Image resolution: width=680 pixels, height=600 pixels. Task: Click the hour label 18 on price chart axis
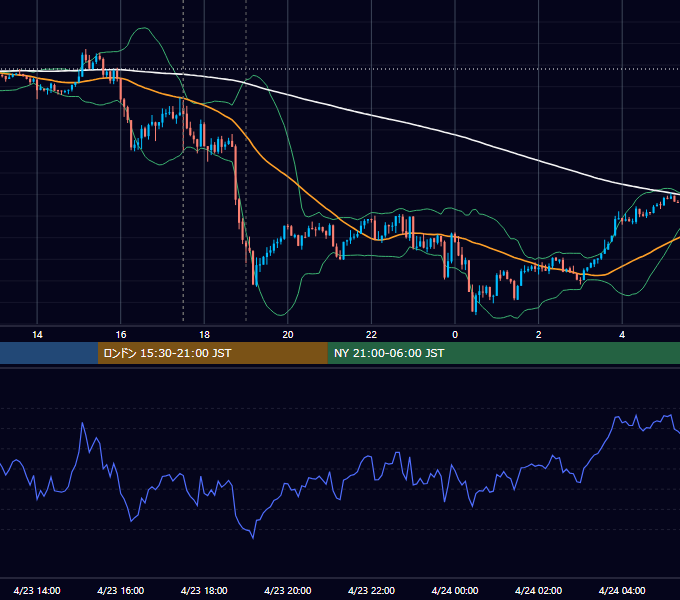tap(204, 335)
